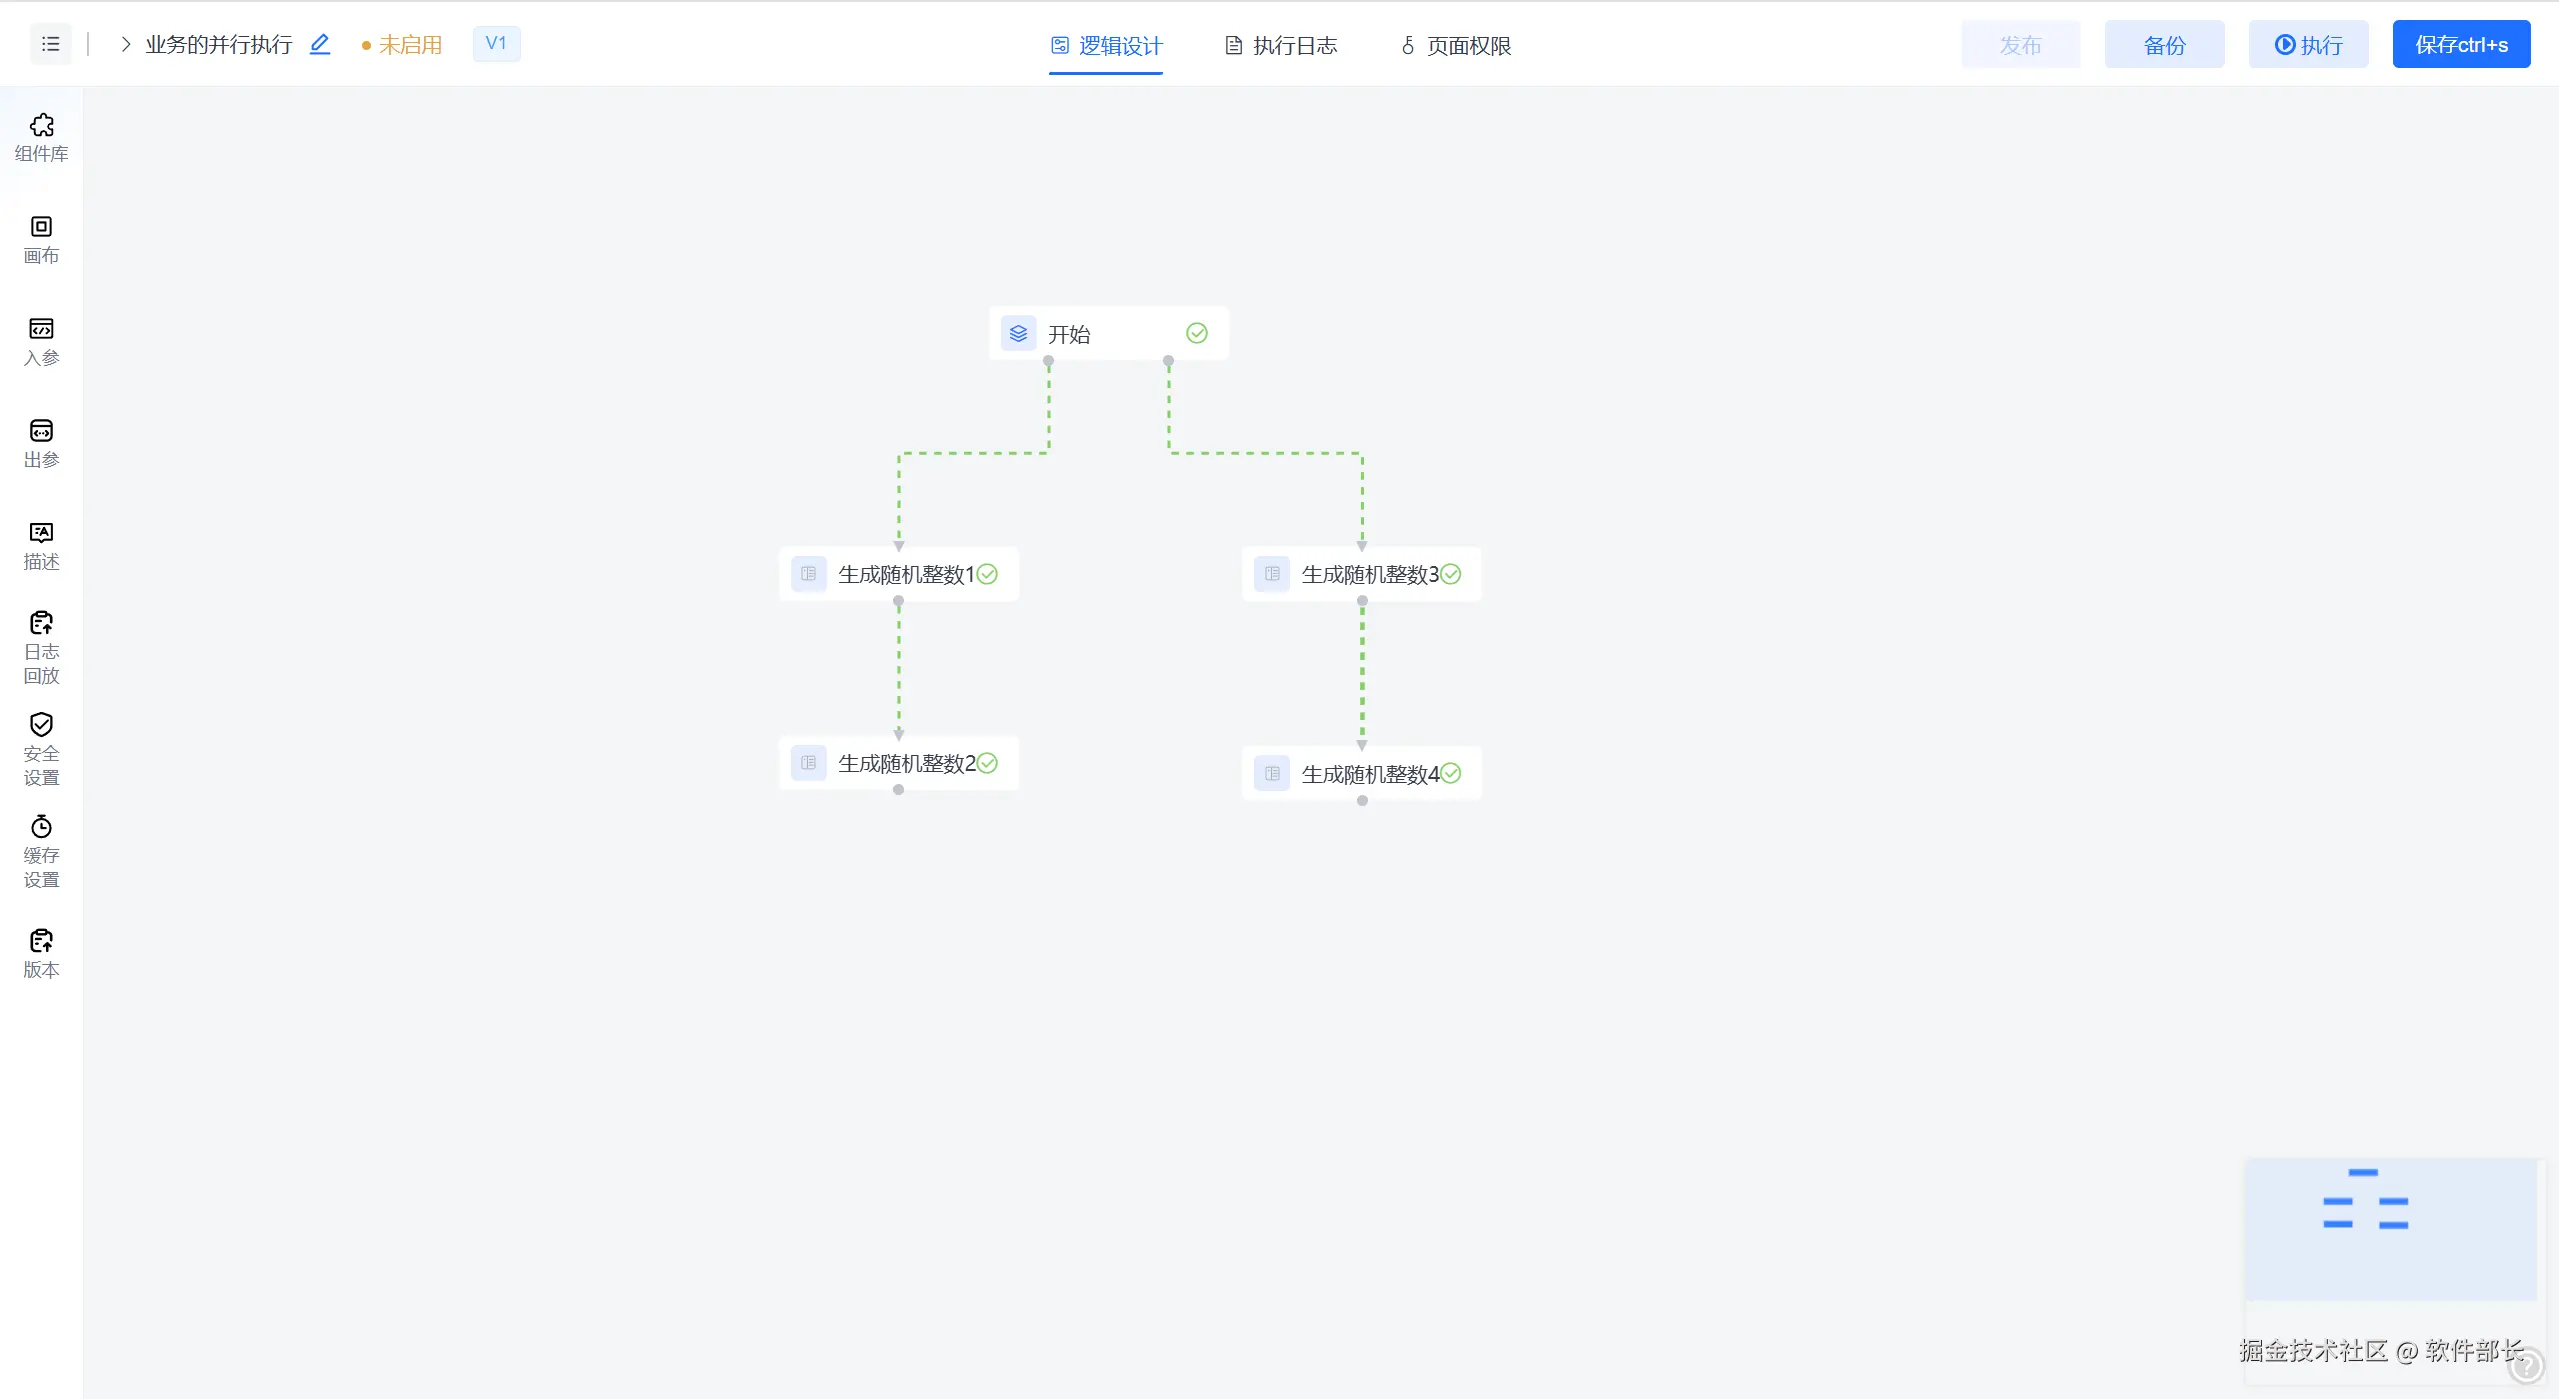
Task: Open 安全设置 security settings
Action: tap(41, 749)
